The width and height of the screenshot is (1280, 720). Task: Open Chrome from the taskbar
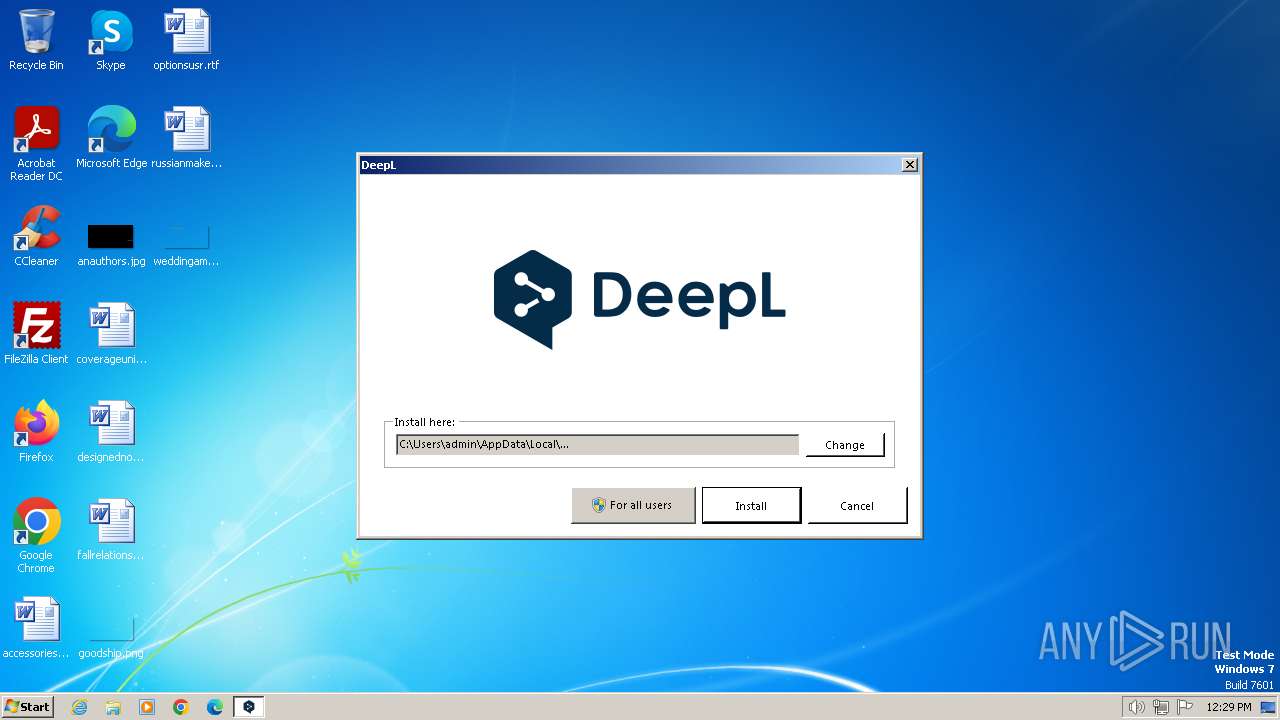[181, 707]
